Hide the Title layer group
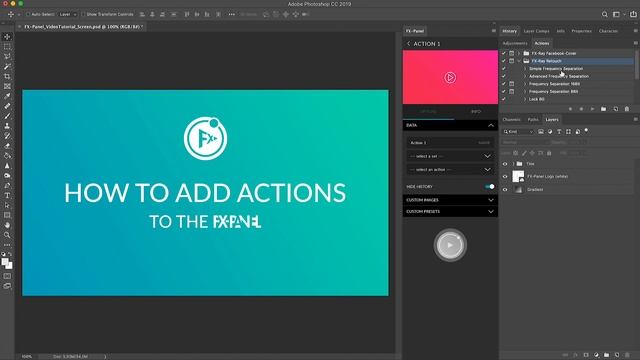 click(505, 164)
